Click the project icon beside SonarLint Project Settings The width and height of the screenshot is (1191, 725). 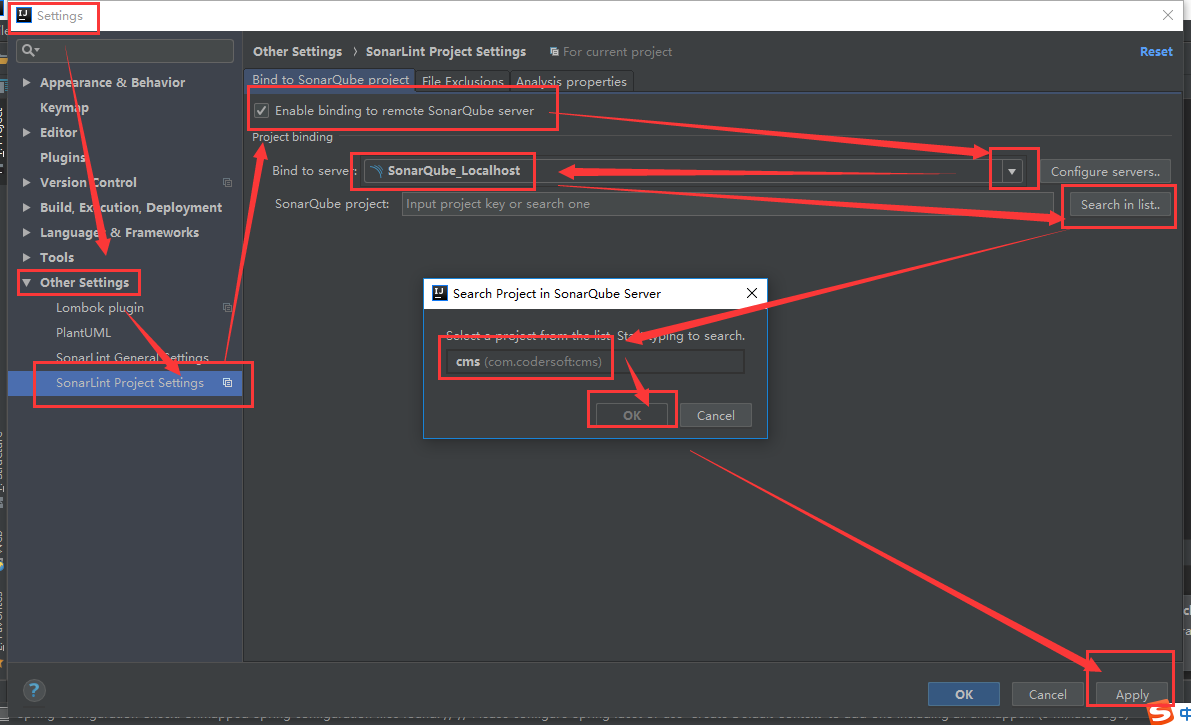click(x=227, y=382)
